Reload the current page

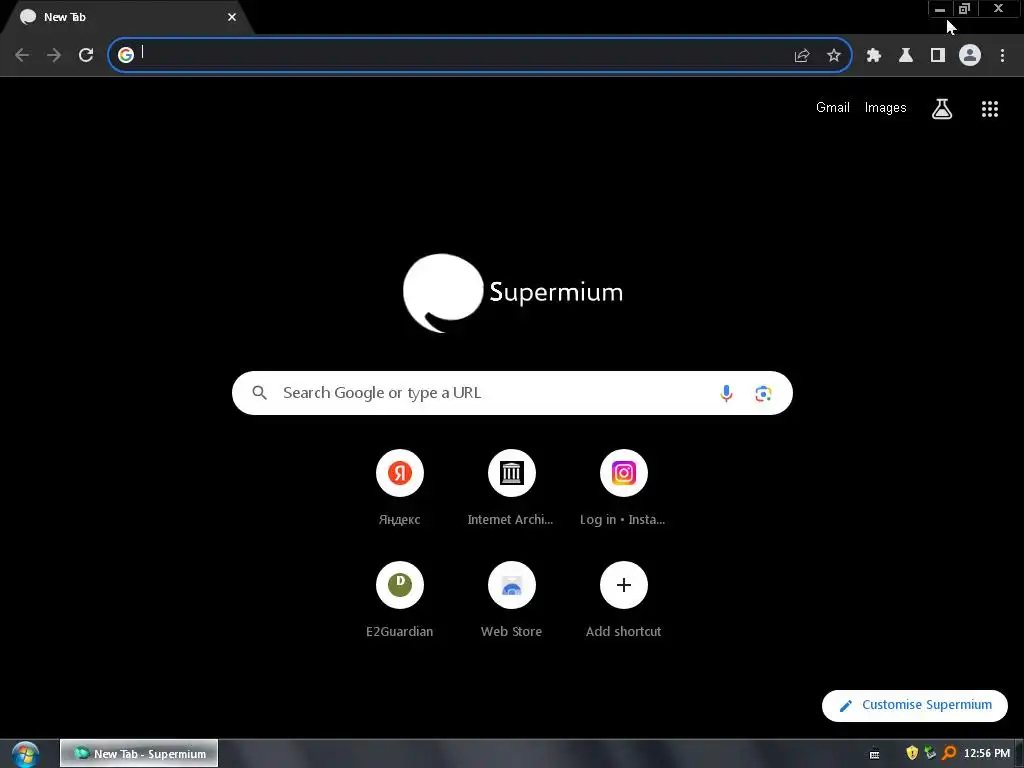click(86, 56)
